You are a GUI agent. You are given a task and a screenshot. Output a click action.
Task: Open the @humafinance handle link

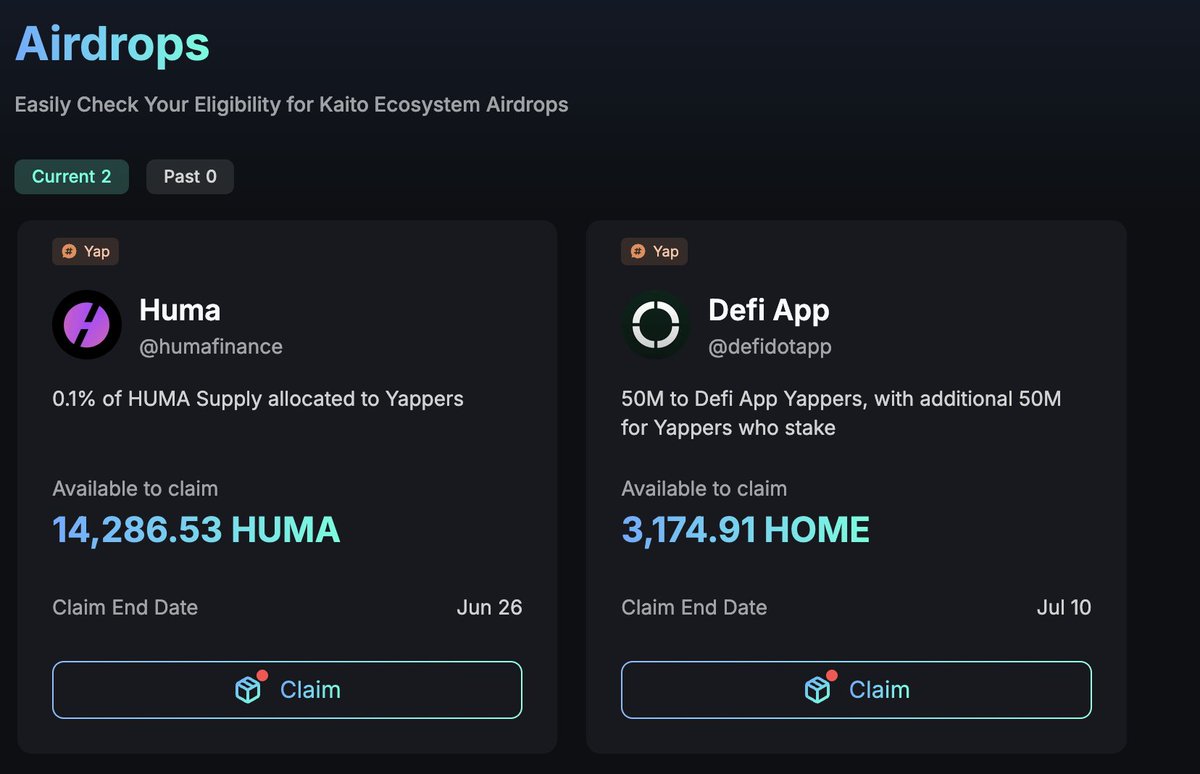(x=211, y=347)
